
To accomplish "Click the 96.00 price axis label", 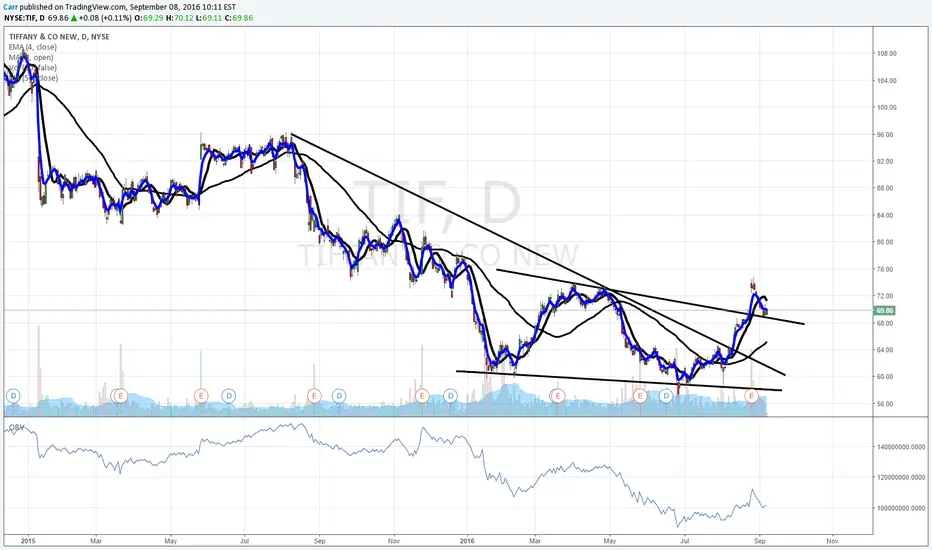I will click(884, 135).
